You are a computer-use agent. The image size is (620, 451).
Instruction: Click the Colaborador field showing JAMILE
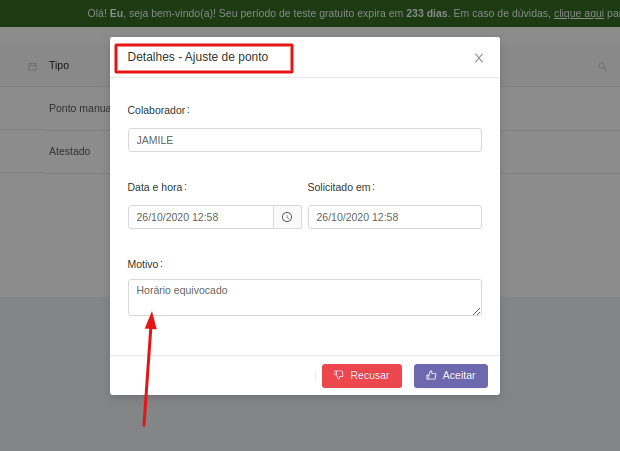pos(304,140)
